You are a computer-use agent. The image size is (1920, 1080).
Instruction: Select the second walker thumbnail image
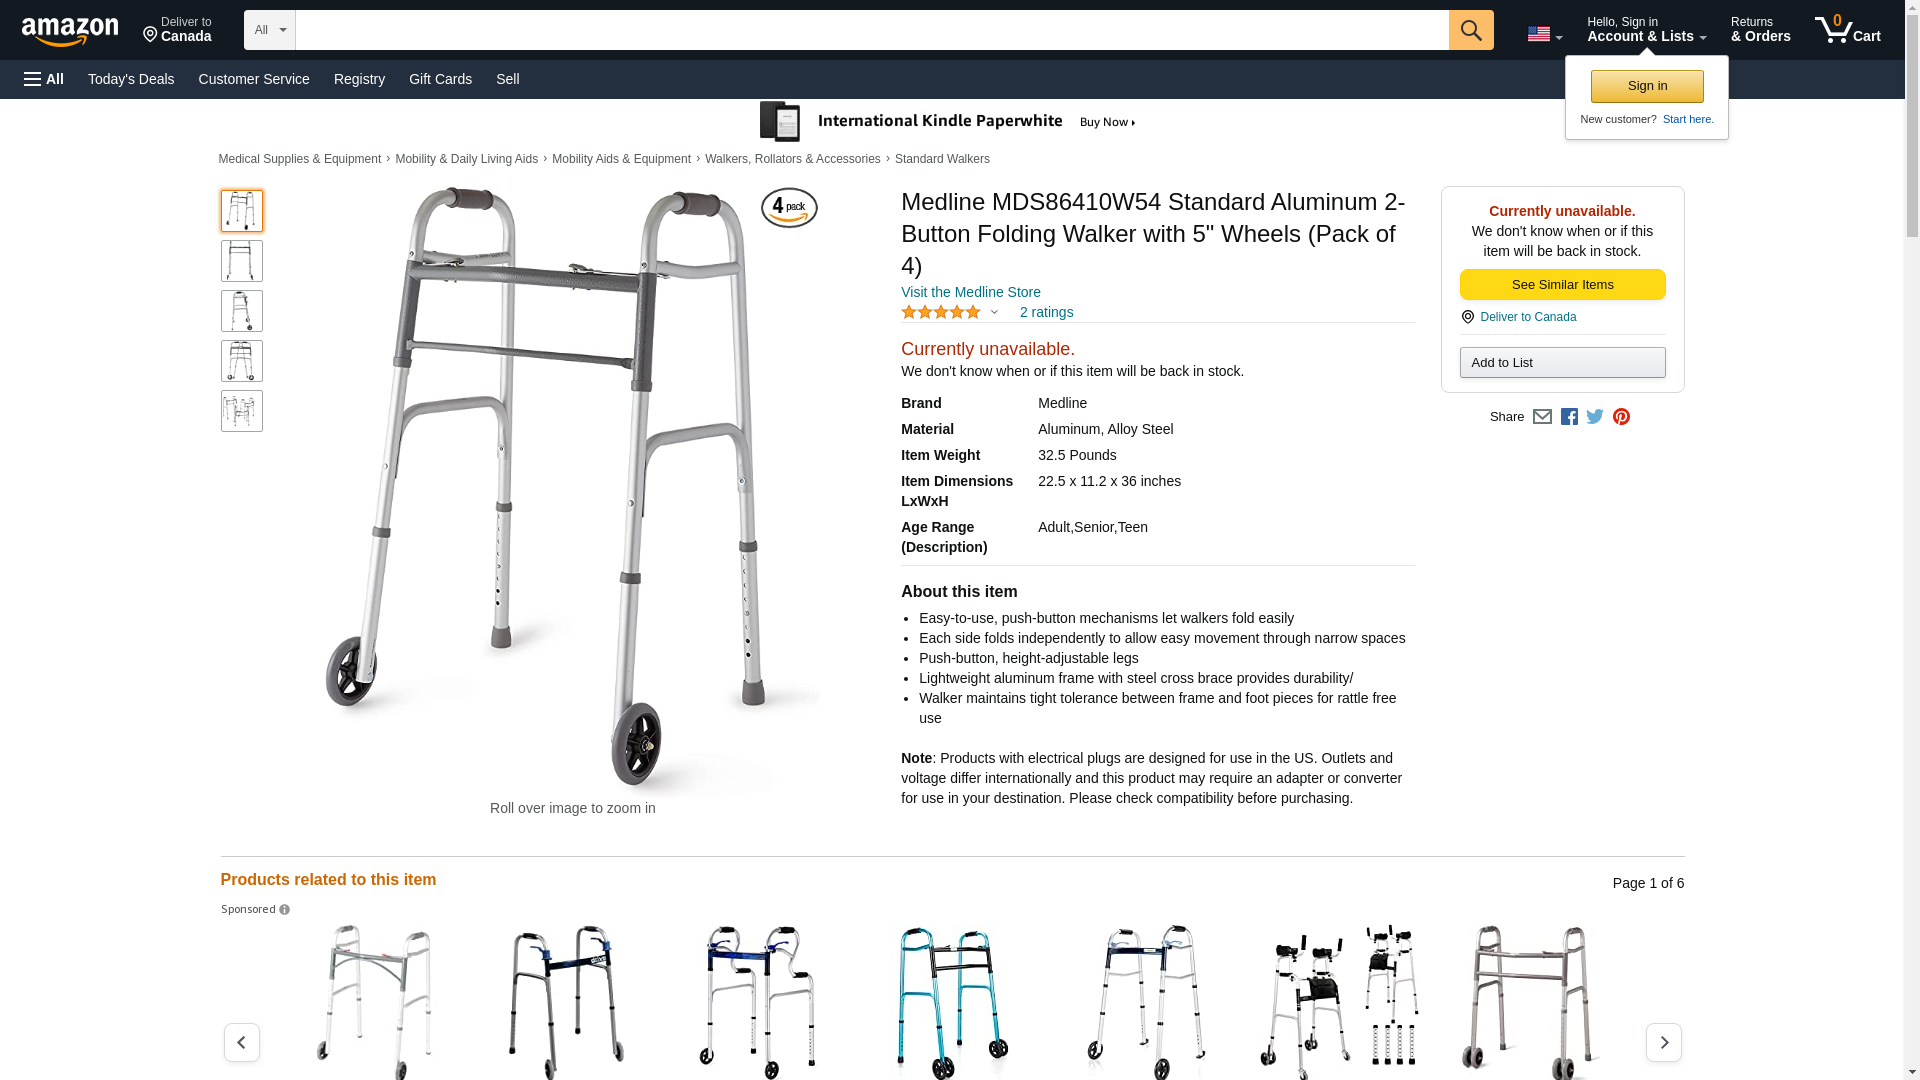[x=241, y=261]
